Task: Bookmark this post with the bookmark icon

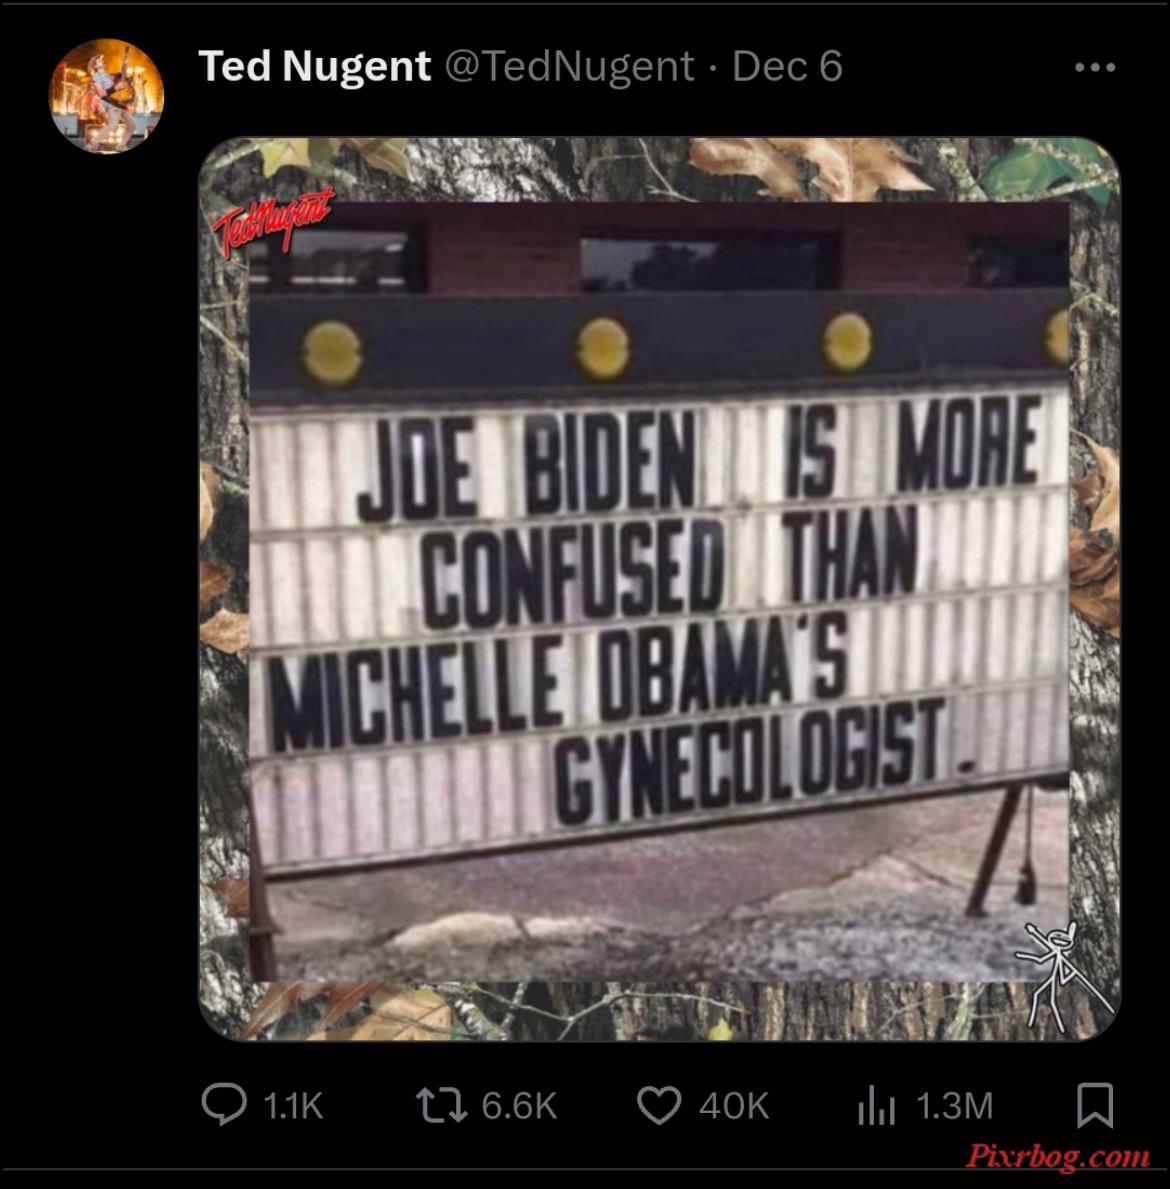Action: pyautogui.click(x=1095, y=1105)
